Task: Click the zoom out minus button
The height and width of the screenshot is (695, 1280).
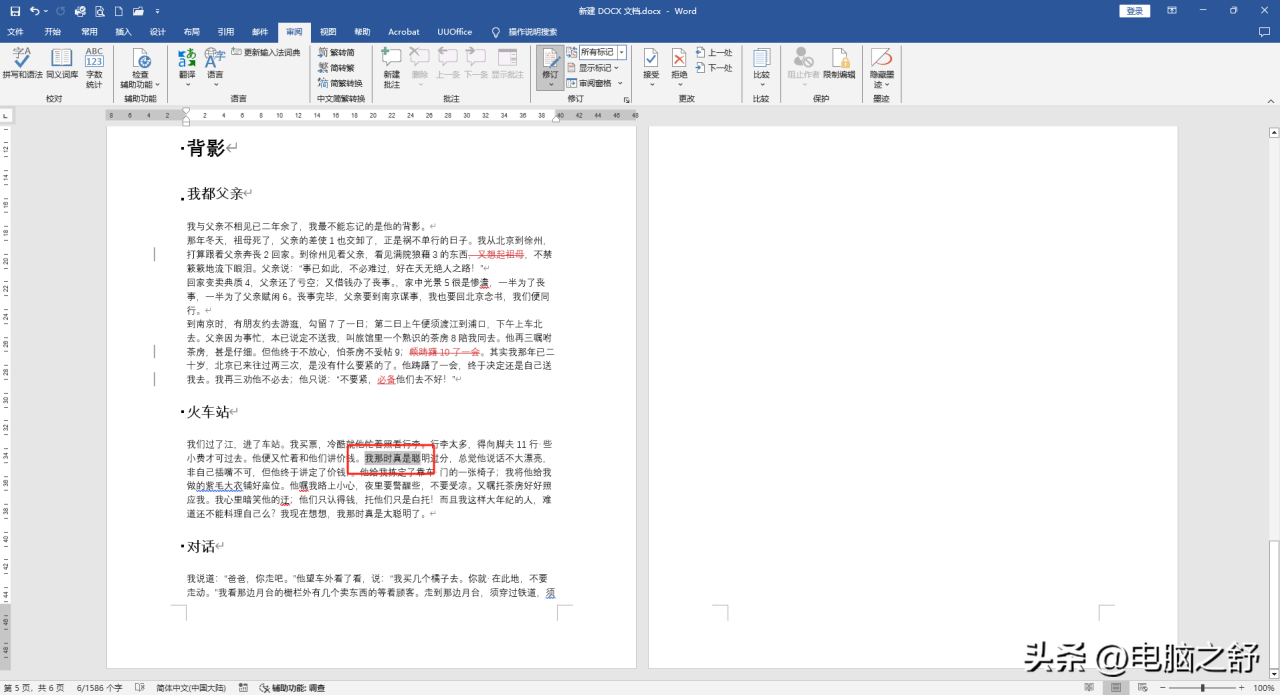Action: coord(1165,688)
